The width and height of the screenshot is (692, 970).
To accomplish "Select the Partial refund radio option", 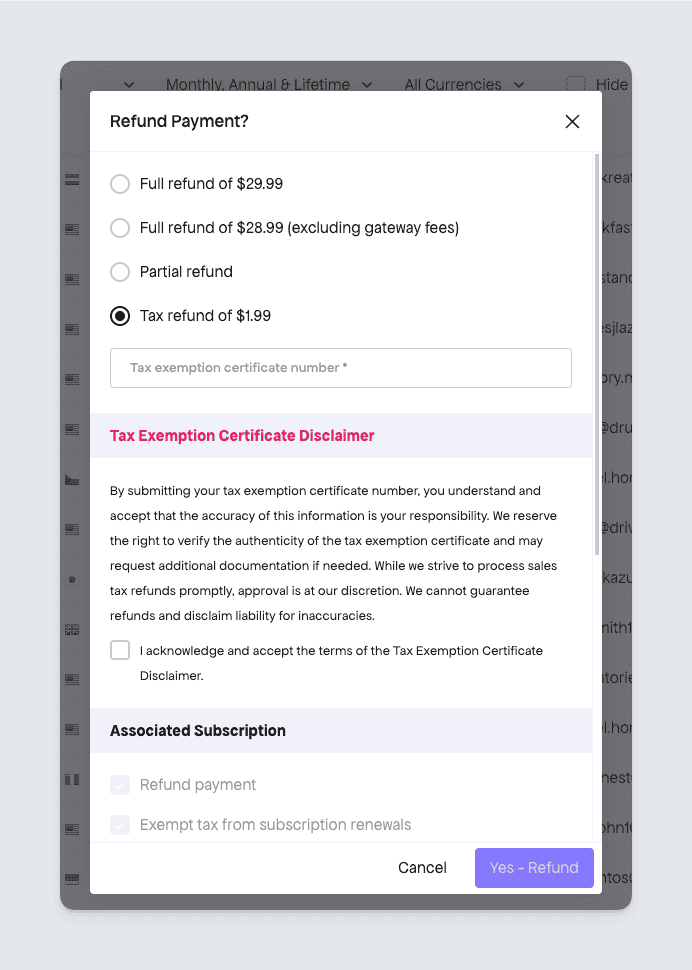I will (120, 272).
